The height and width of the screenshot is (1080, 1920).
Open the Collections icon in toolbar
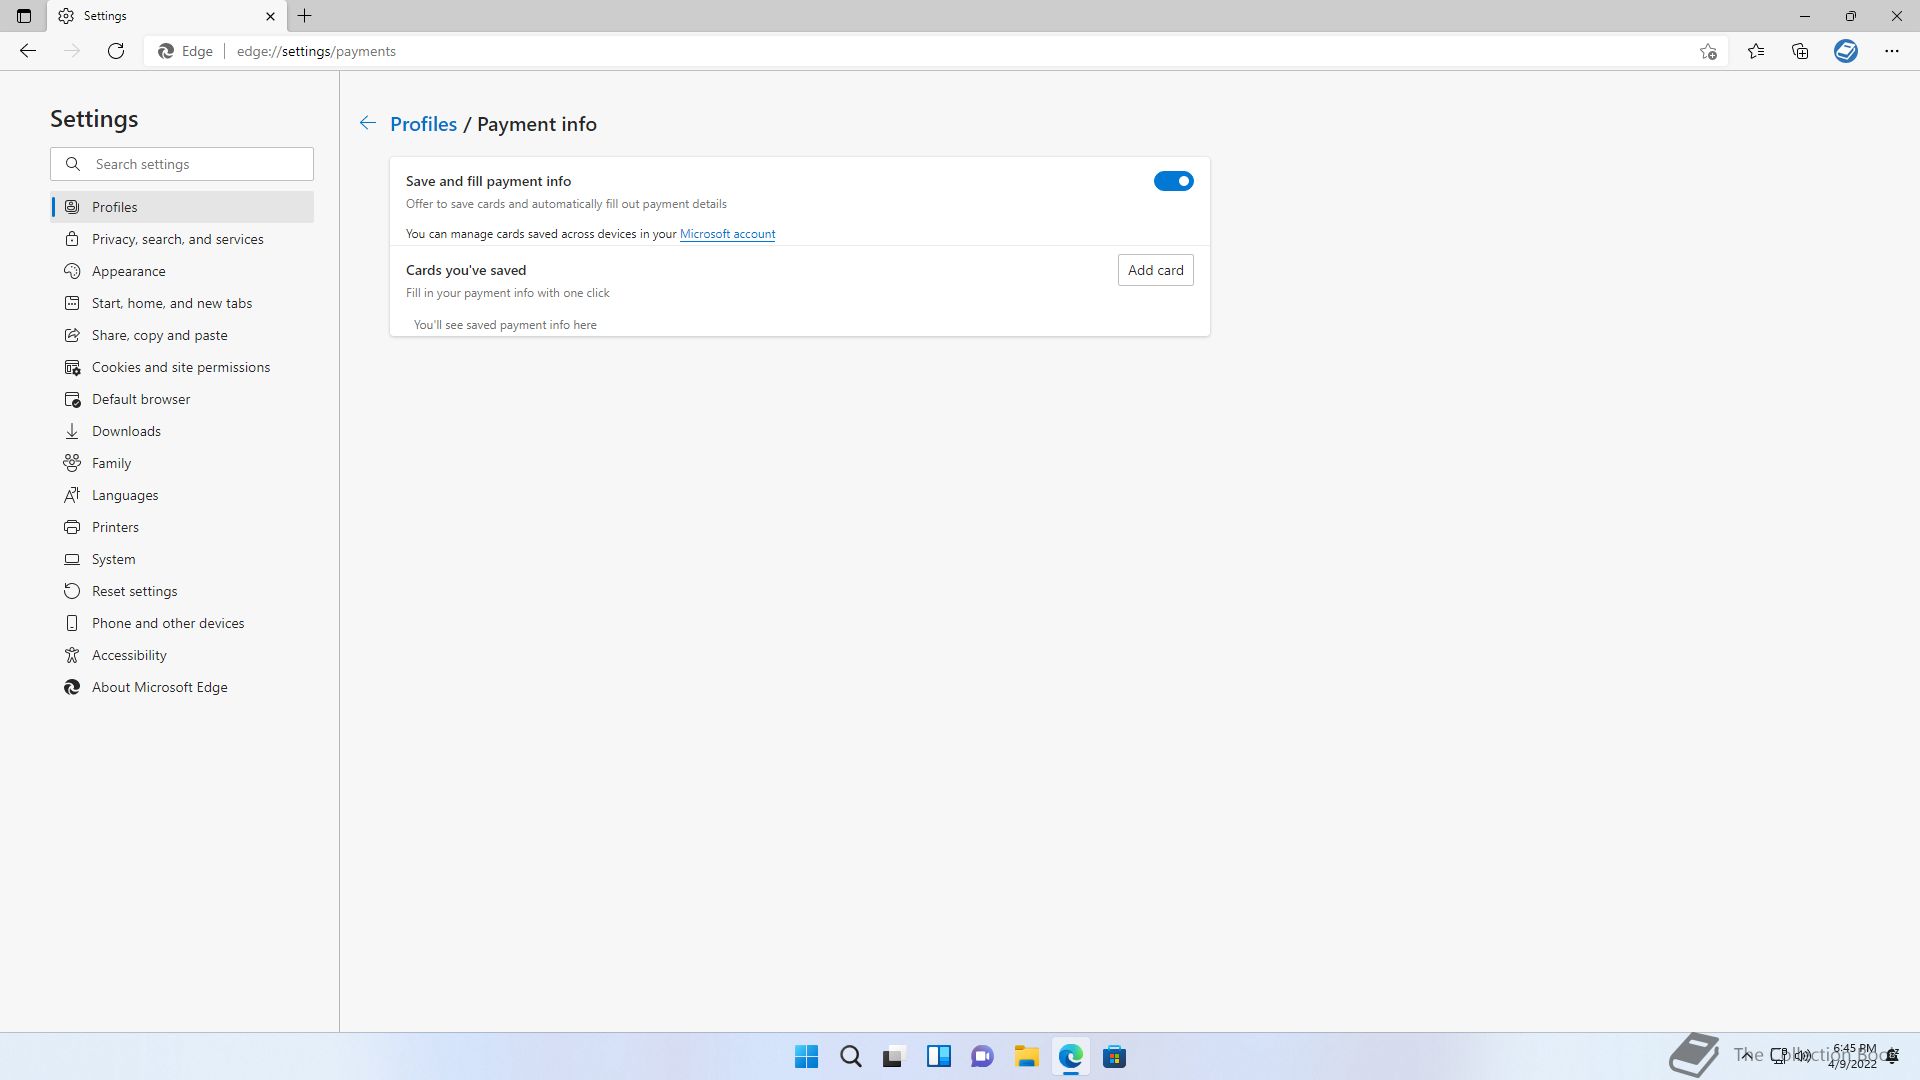click(x=1800, y=51)
